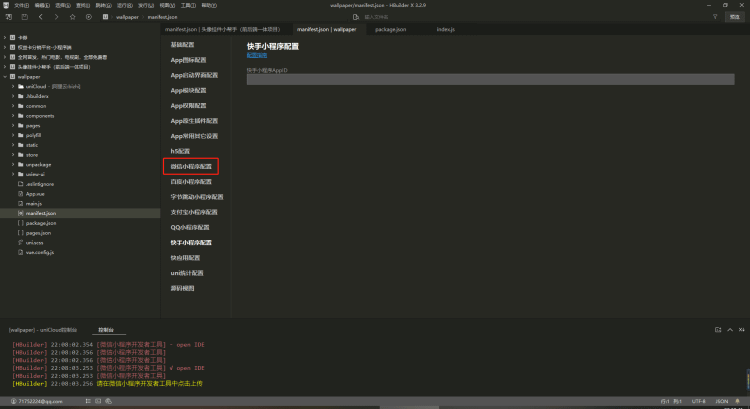Open 基础配置 settings section
The image size is (750, 409).
182,44
